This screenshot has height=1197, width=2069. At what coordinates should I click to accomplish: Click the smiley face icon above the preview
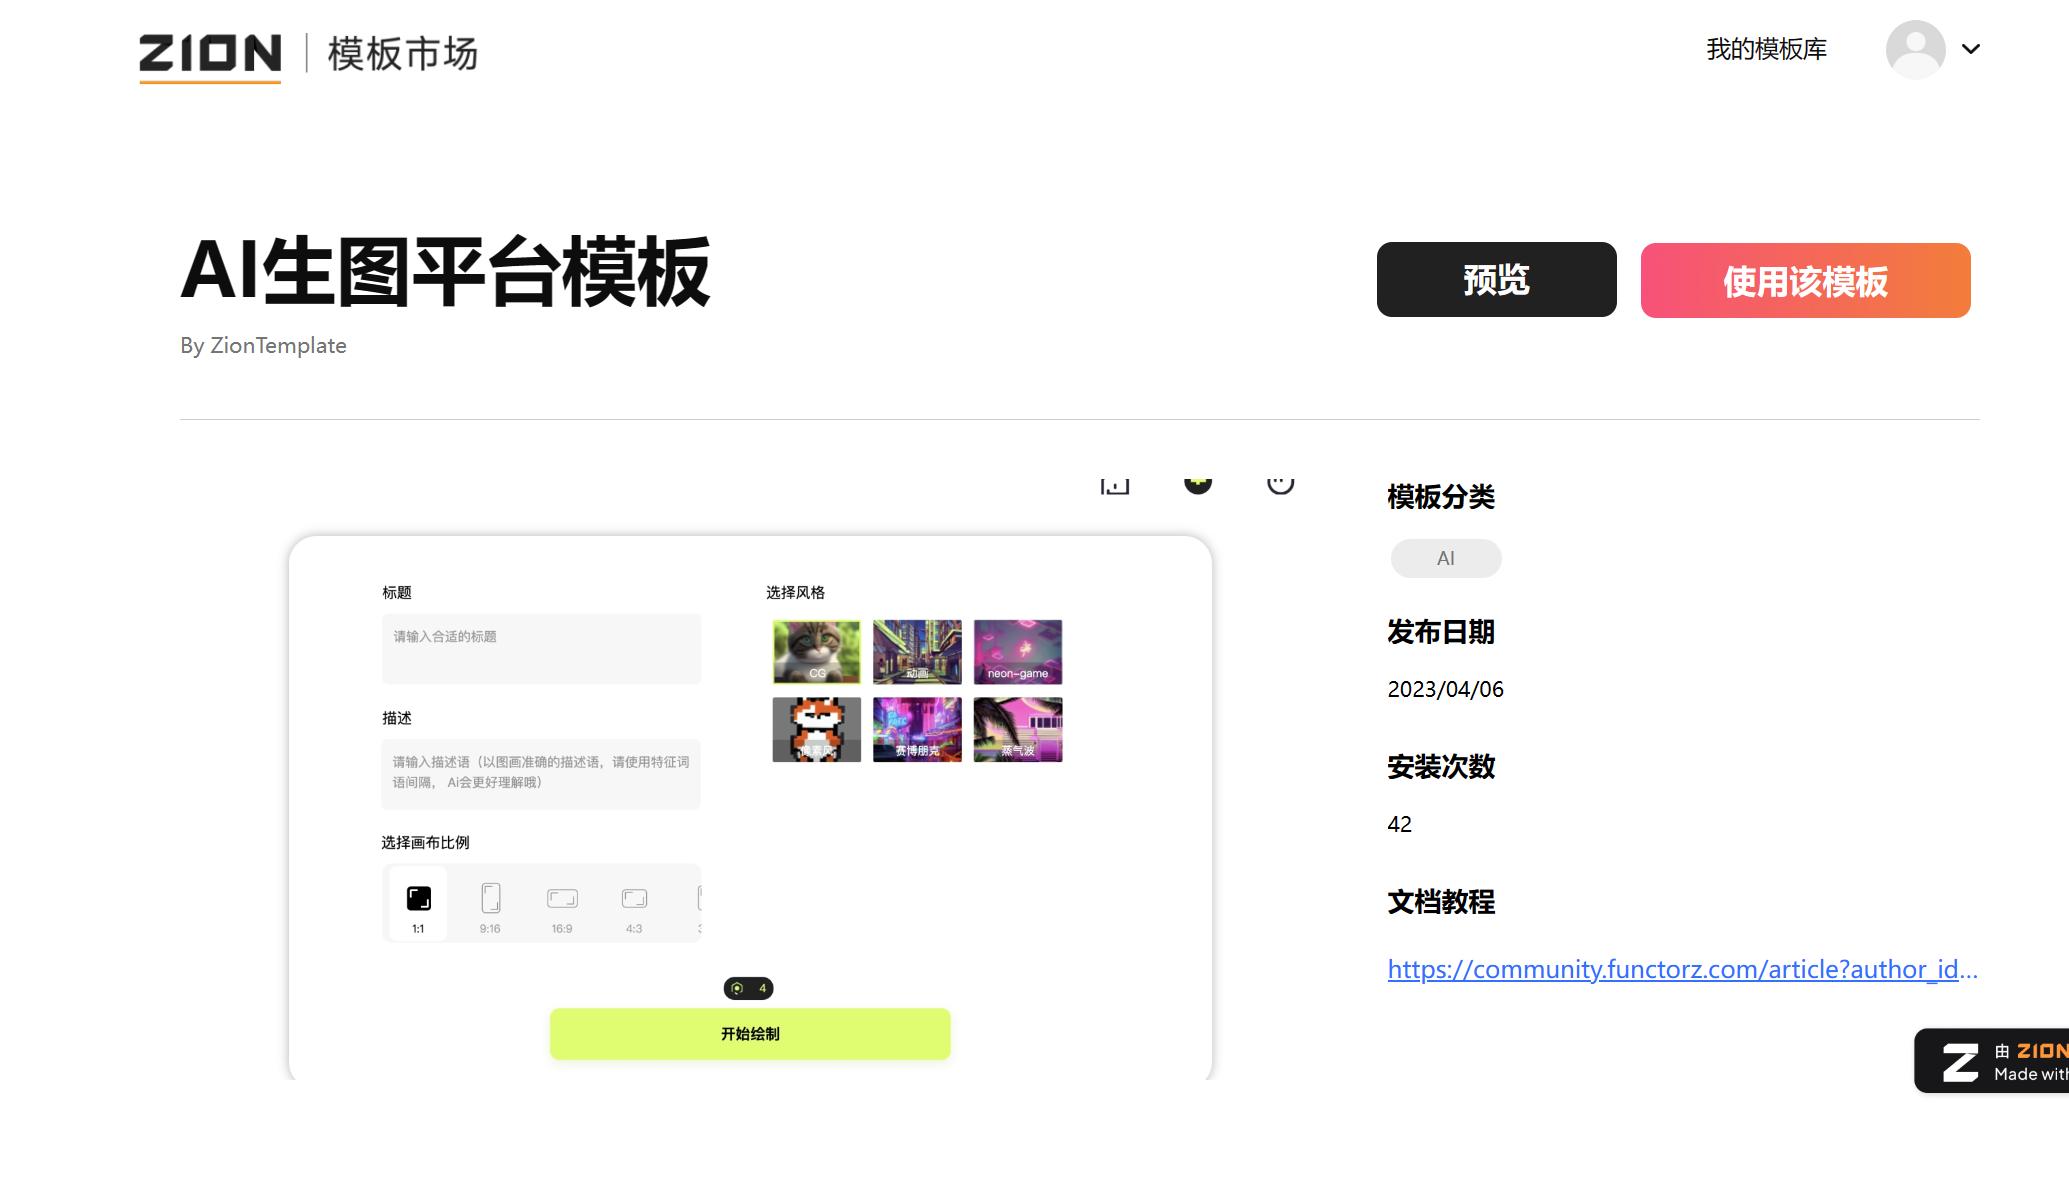pyautogui.click(x=1280, y=483)
